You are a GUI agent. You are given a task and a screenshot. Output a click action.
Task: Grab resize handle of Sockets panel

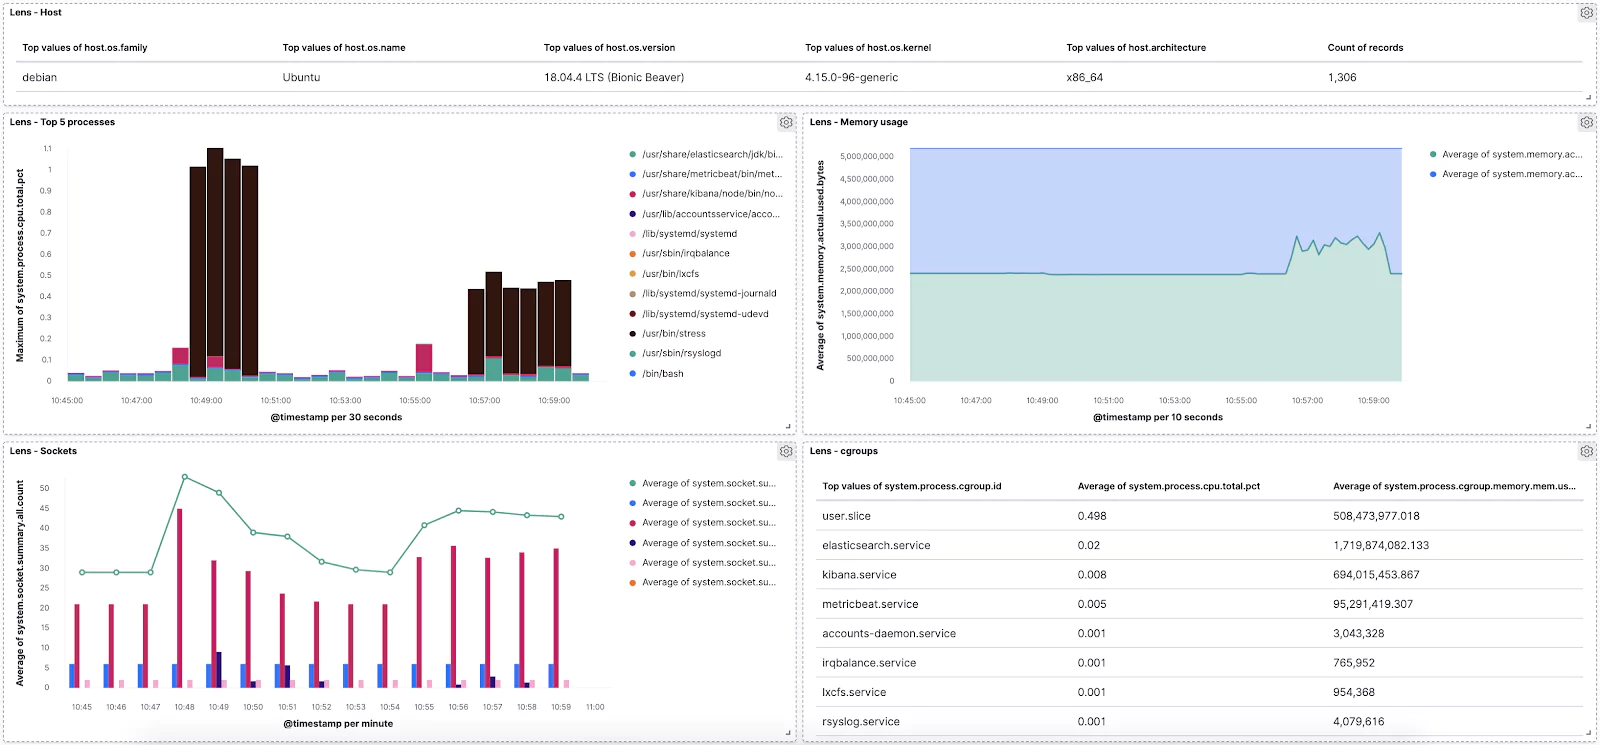pos(789,733)
